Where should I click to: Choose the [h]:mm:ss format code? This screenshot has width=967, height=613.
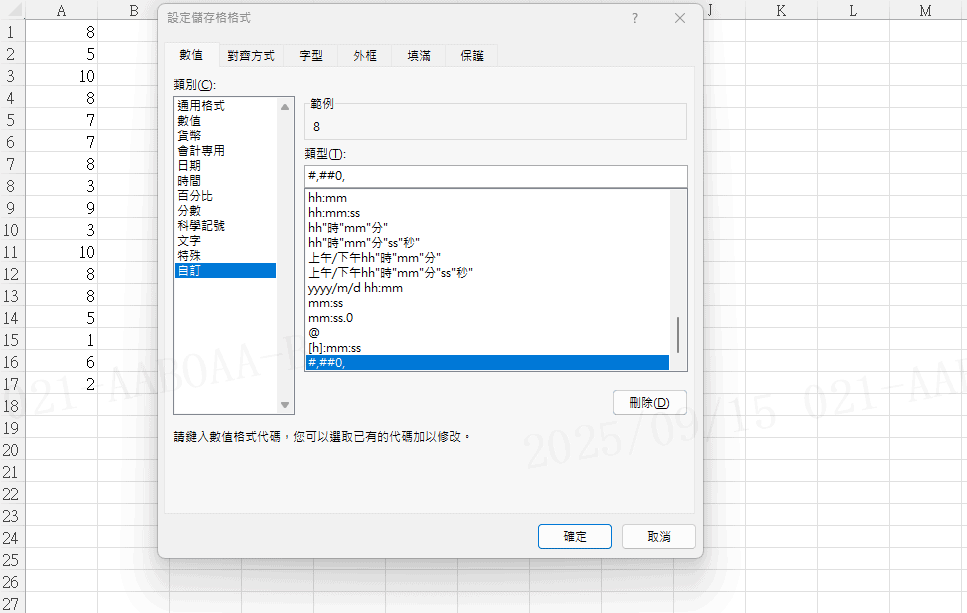pos(335,348)
